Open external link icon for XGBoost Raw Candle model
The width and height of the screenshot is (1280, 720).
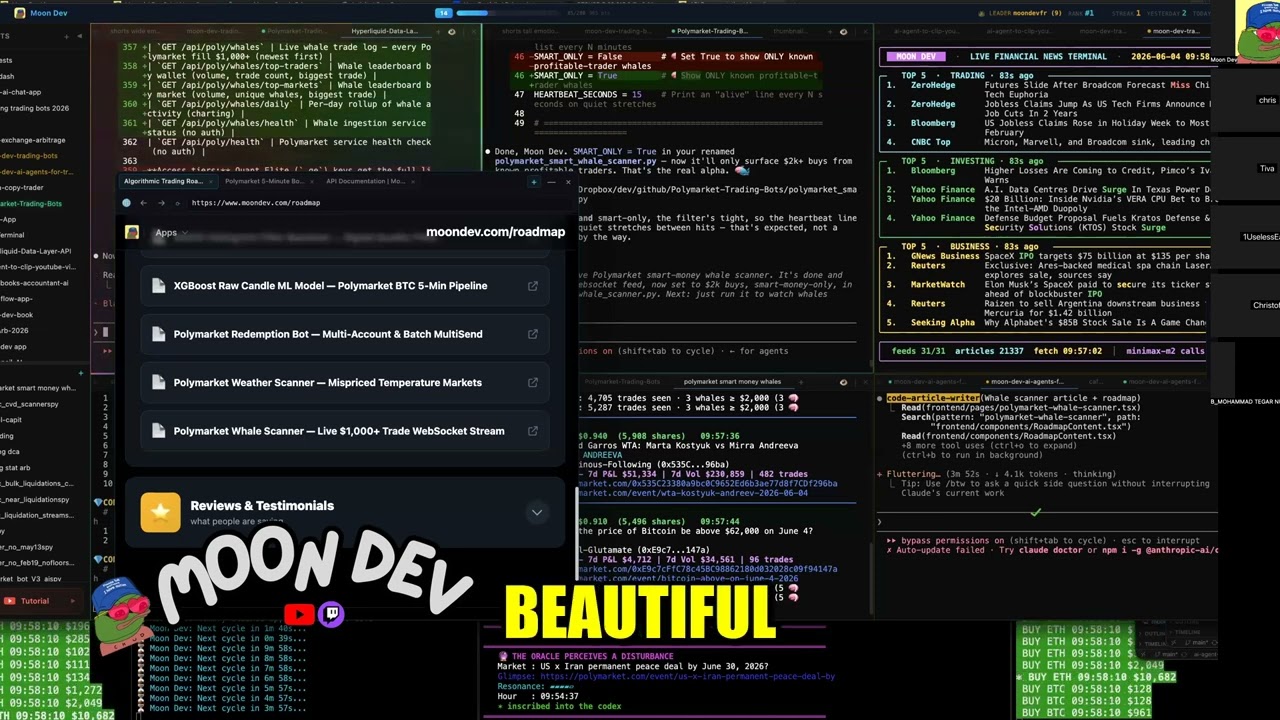click(533, 286)
